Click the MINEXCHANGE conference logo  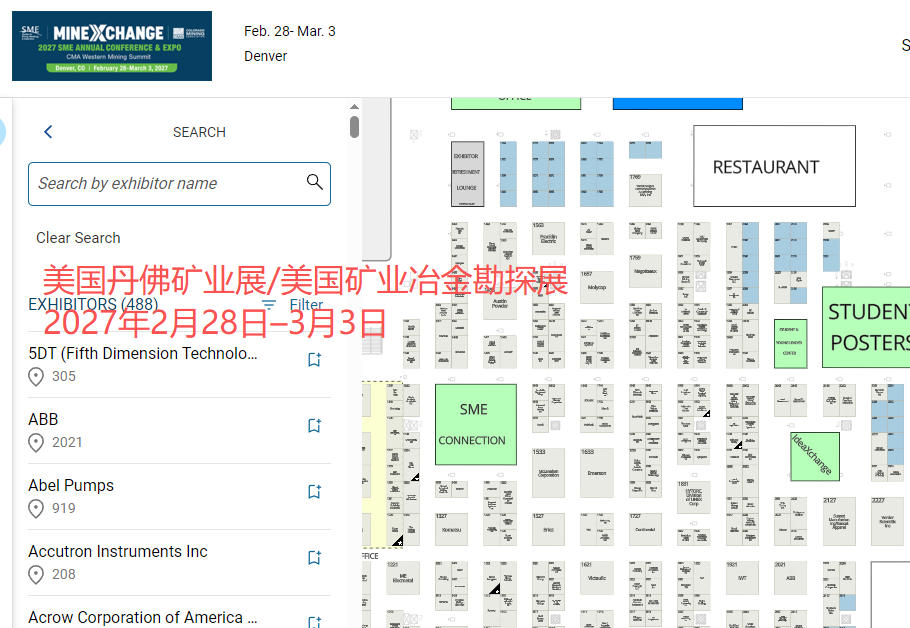[112, 46]
